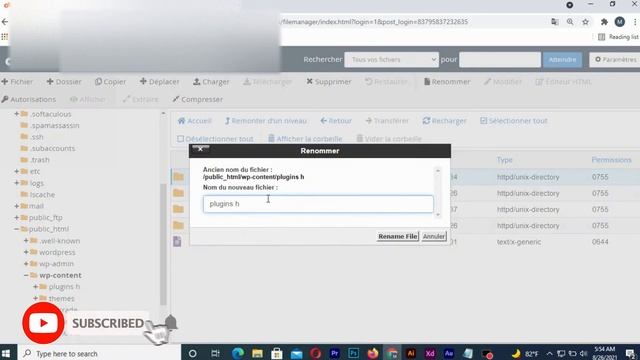
Task: Click Remonter d'un niveau
Action: 266,121
